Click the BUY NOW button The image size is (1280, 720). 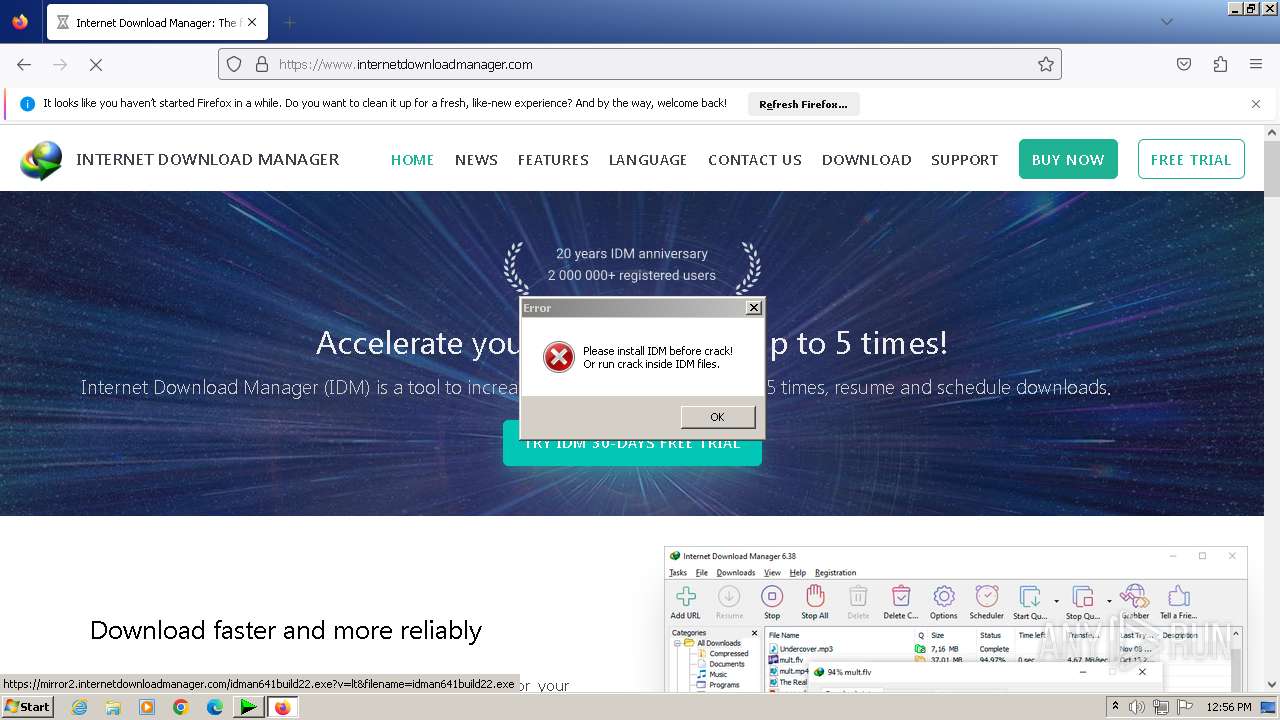[1068, 159]
